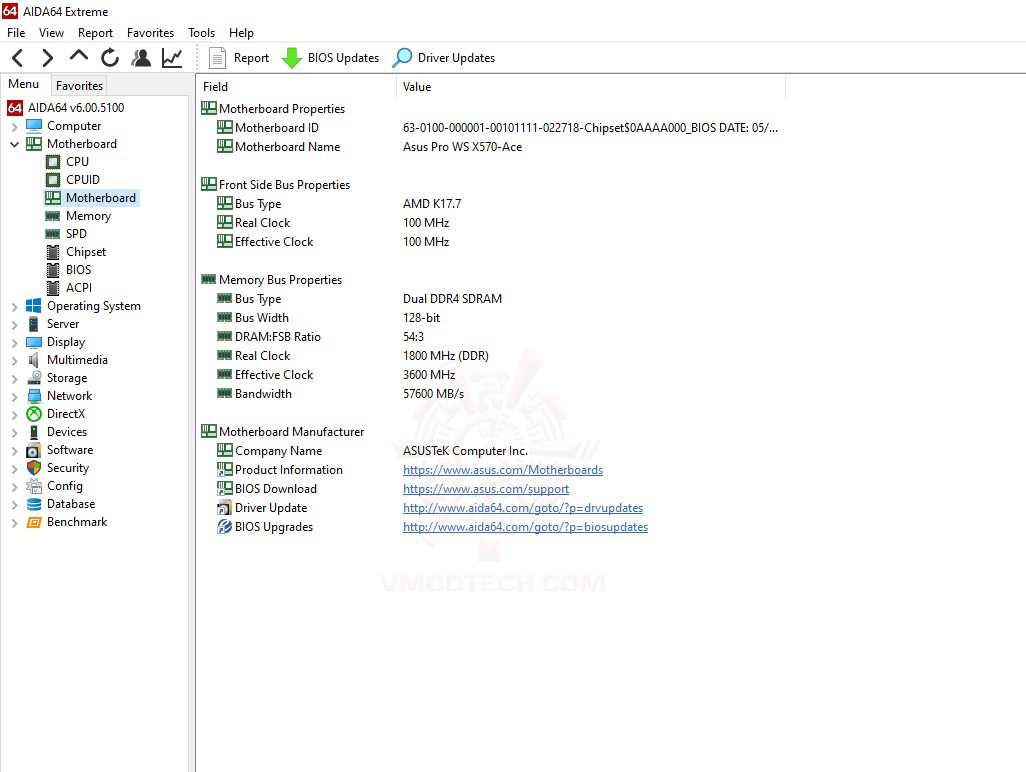This screenshot has width=1026, height=772.
Task: Switch to the Favorites tab
Action: point(79,85)
